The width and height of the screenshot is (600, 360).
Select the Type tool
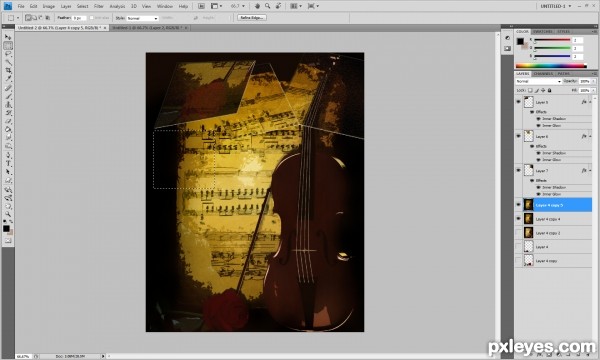[8, 163]
